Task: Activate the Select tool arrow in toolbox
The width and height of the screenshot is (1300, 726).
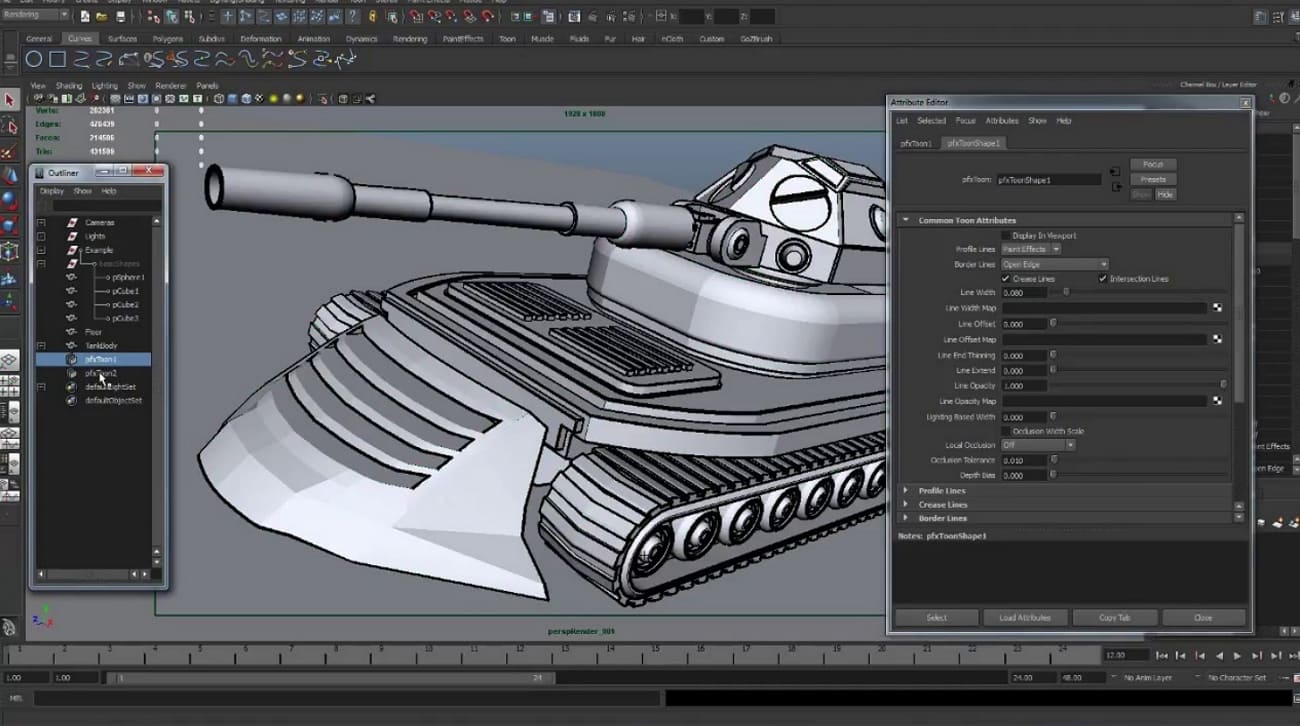Action: click(x=10, y=100)
